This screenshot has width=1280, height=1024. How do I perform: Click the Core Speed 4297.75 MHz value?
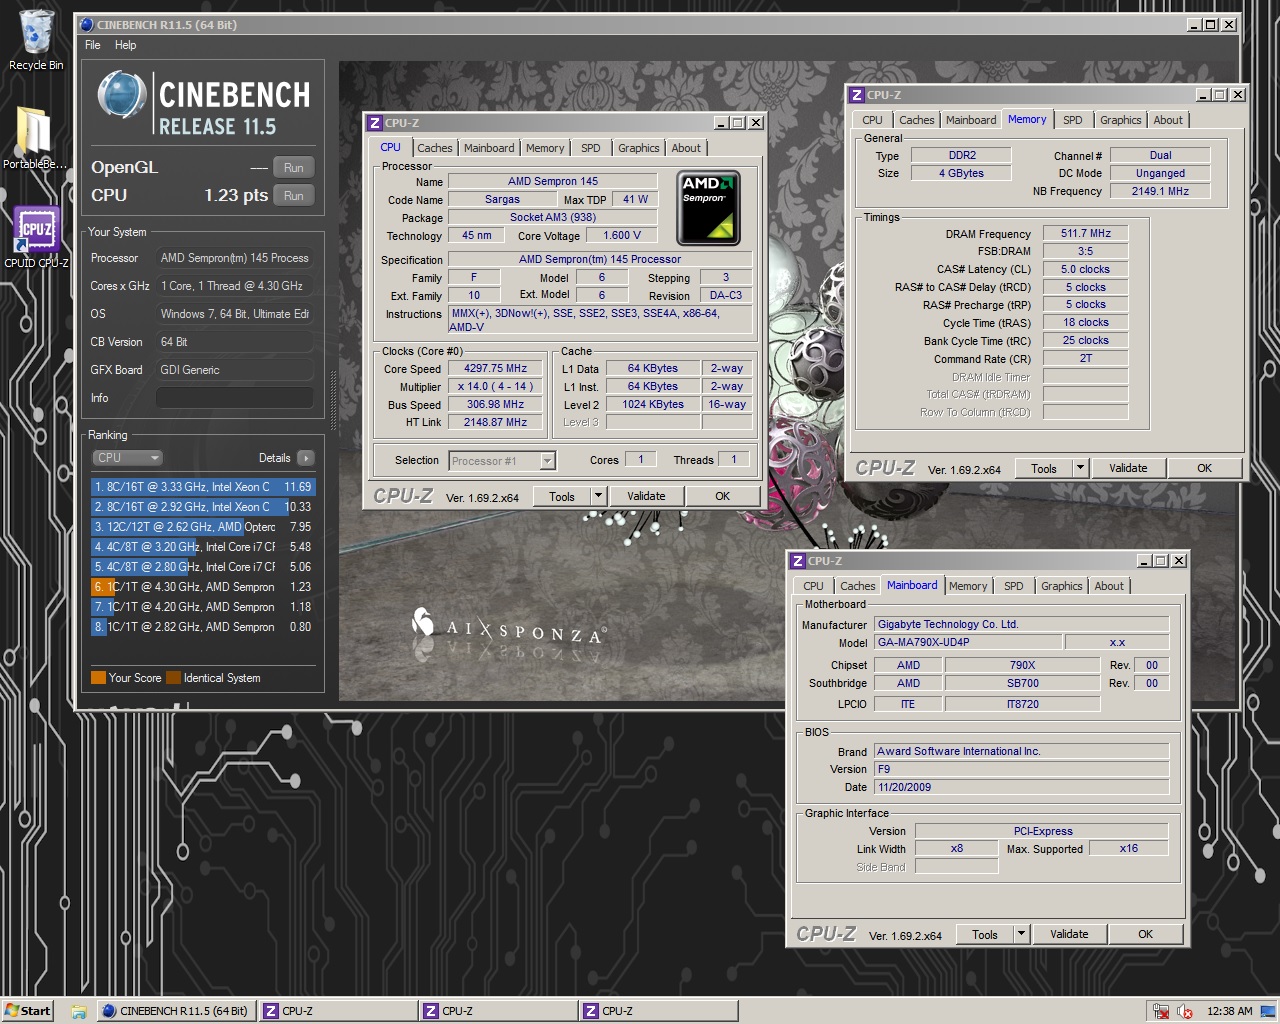(x=495, y=368)
